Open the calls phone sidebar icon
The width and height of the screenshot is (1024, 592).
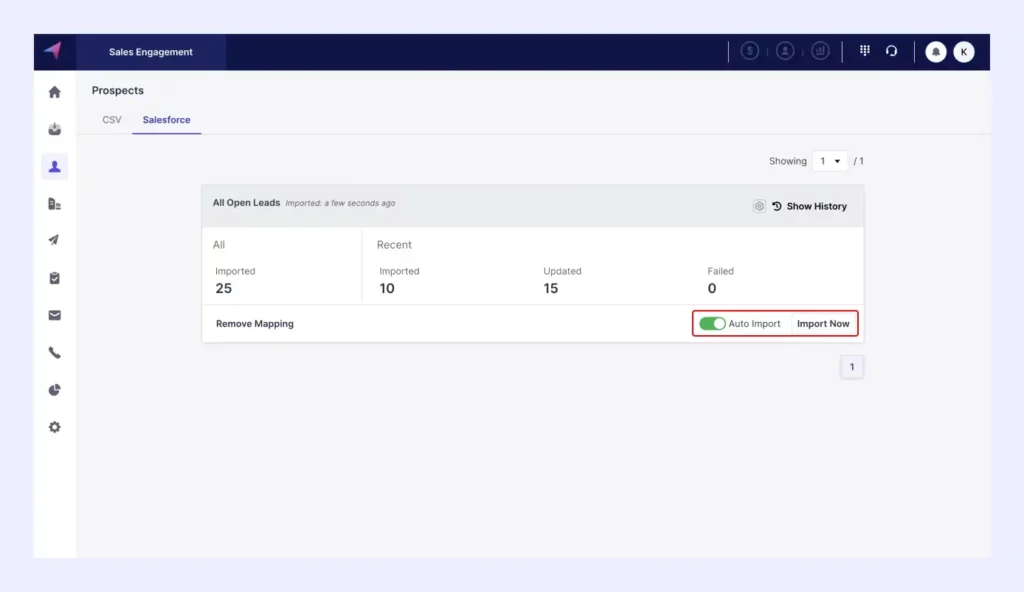pyautogui.click(x=55, y=353)
